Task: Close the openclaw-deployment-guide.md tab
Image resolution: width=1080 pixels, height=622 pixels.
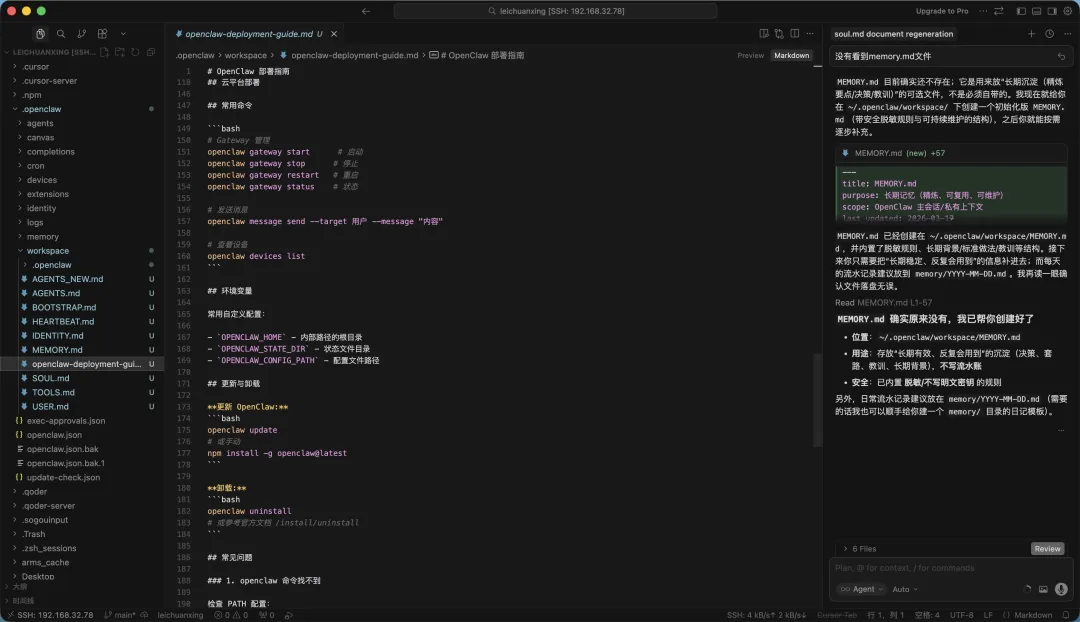Action: (x=334, y=34)
